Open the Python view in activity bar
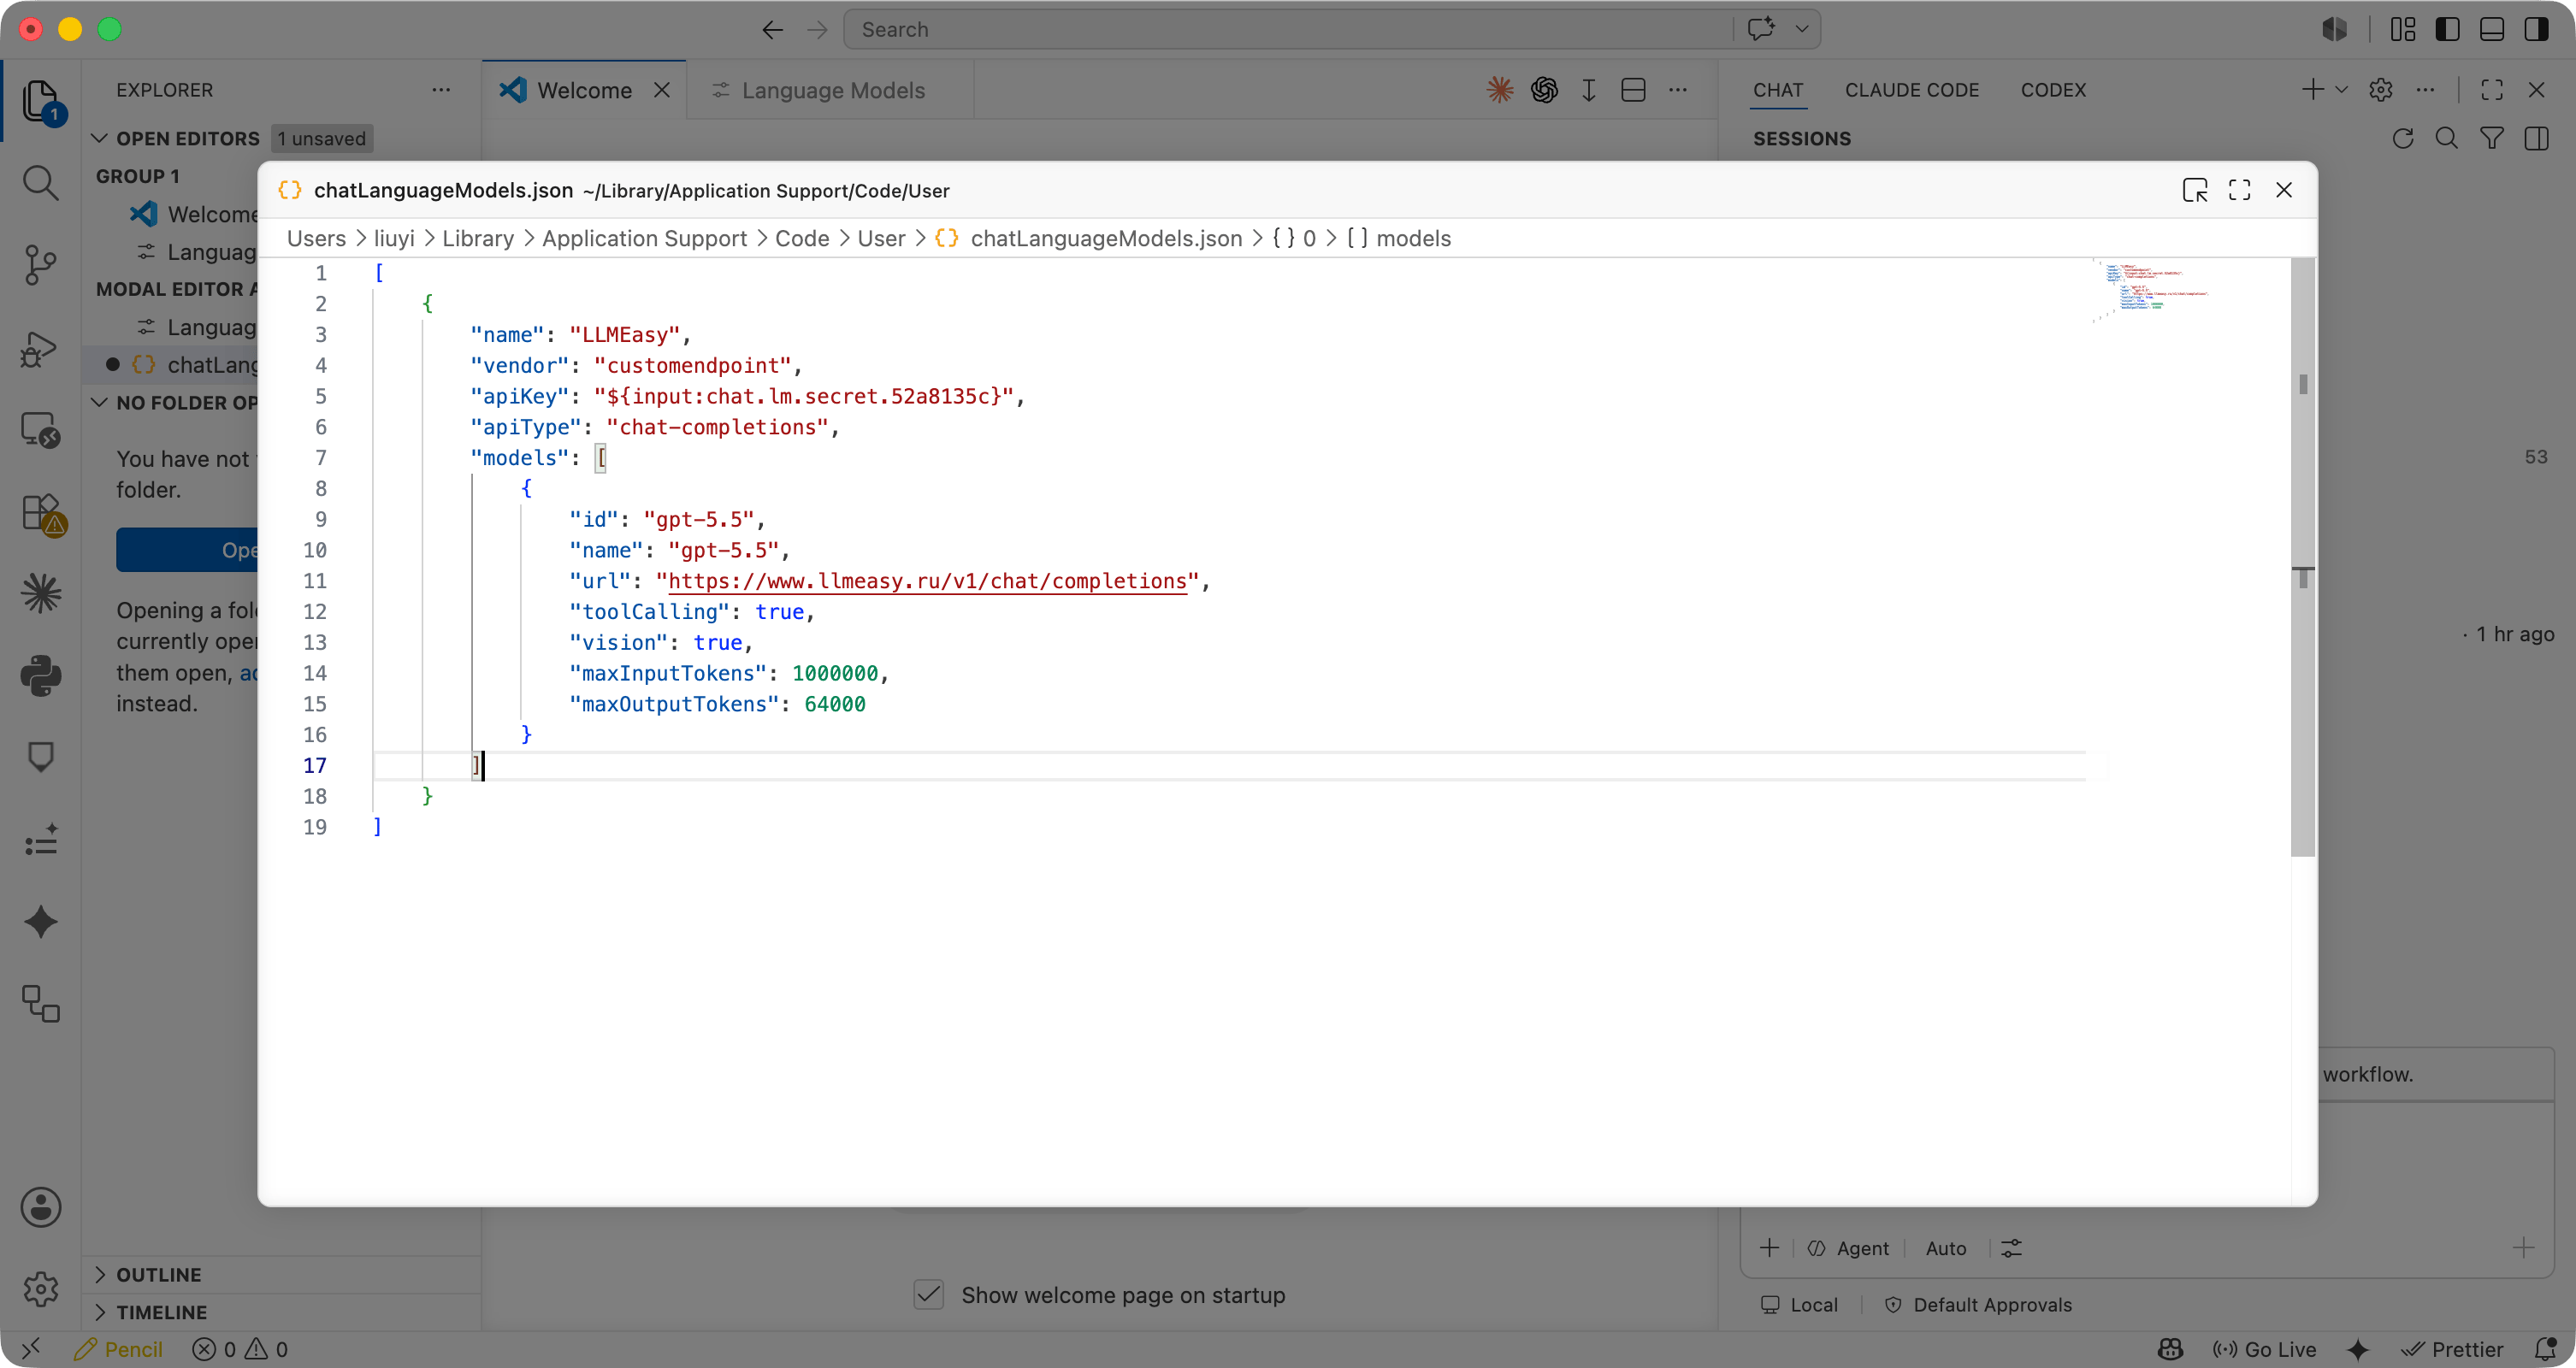 [x=40, y=676]
